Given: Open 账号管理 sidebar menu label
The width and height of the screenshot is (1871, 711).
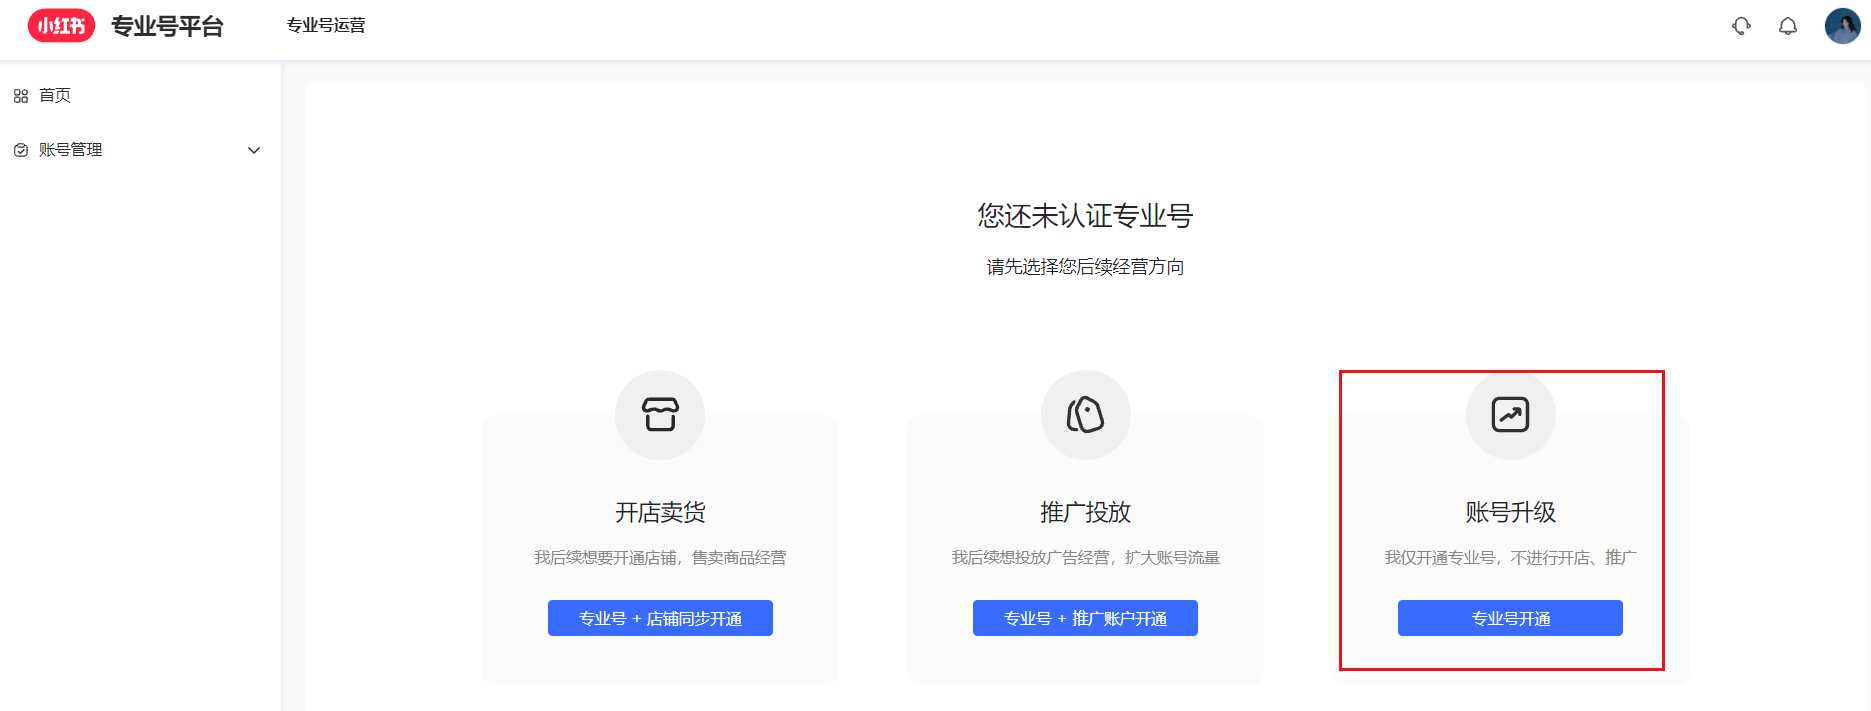Looking at the screenshot, I should pyautogui.click(x=71, y=150).
